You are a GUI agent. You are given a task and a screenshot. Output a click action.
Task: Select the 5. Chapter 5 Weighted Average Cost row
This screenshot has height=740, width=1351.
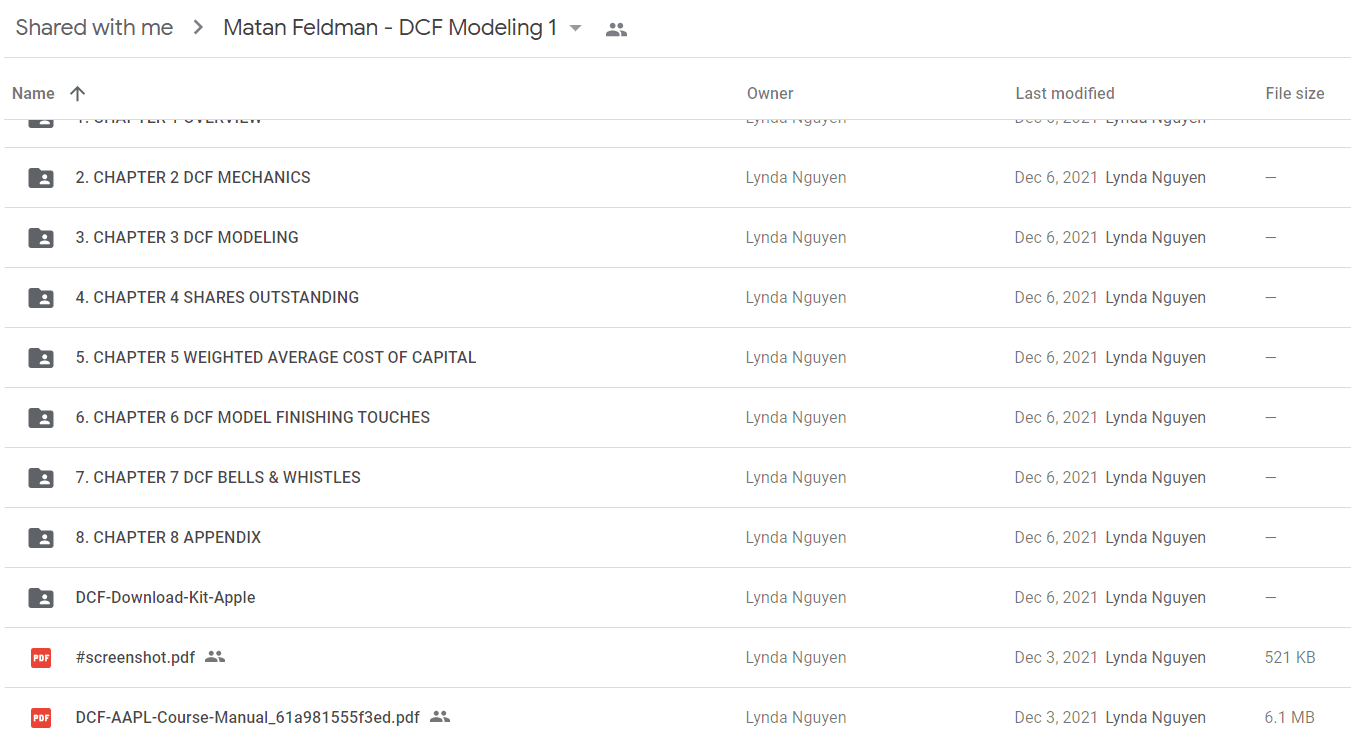coord(677,358)
